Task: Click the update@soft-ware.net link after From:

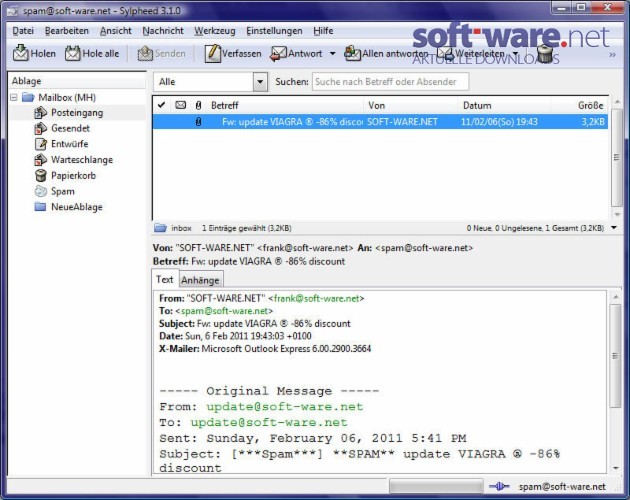Action: tap(284, 407)
